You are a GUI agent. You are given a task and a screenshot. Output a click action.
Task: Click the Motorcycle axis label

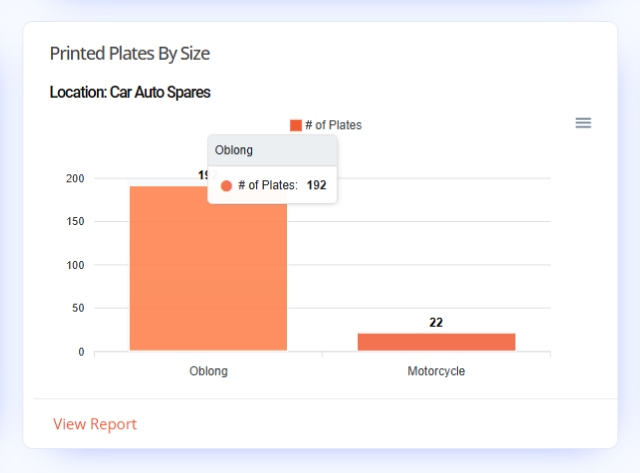coord(436,371)
